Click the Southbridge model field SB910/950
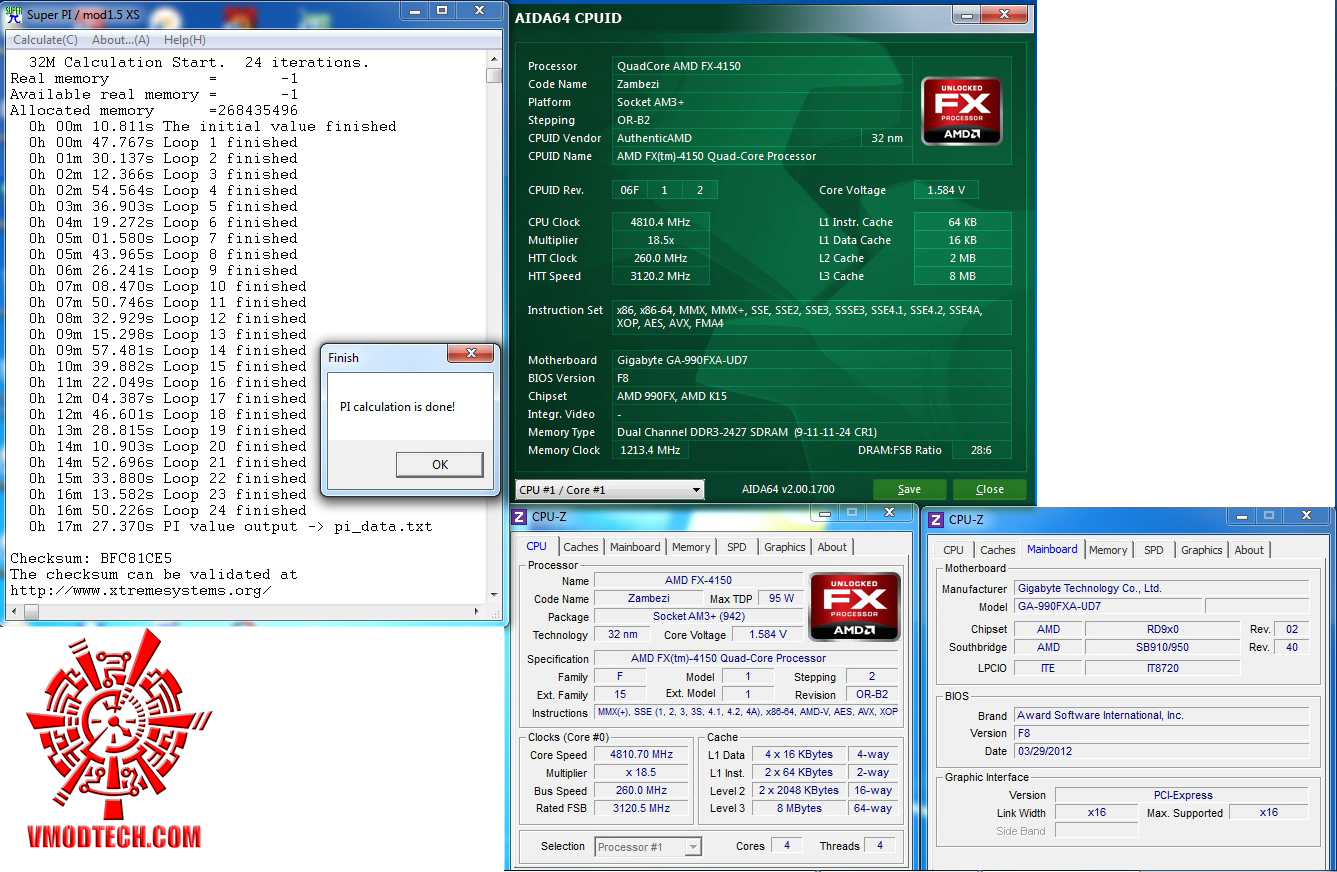Screen dimensions: 1337x872 1161,647
